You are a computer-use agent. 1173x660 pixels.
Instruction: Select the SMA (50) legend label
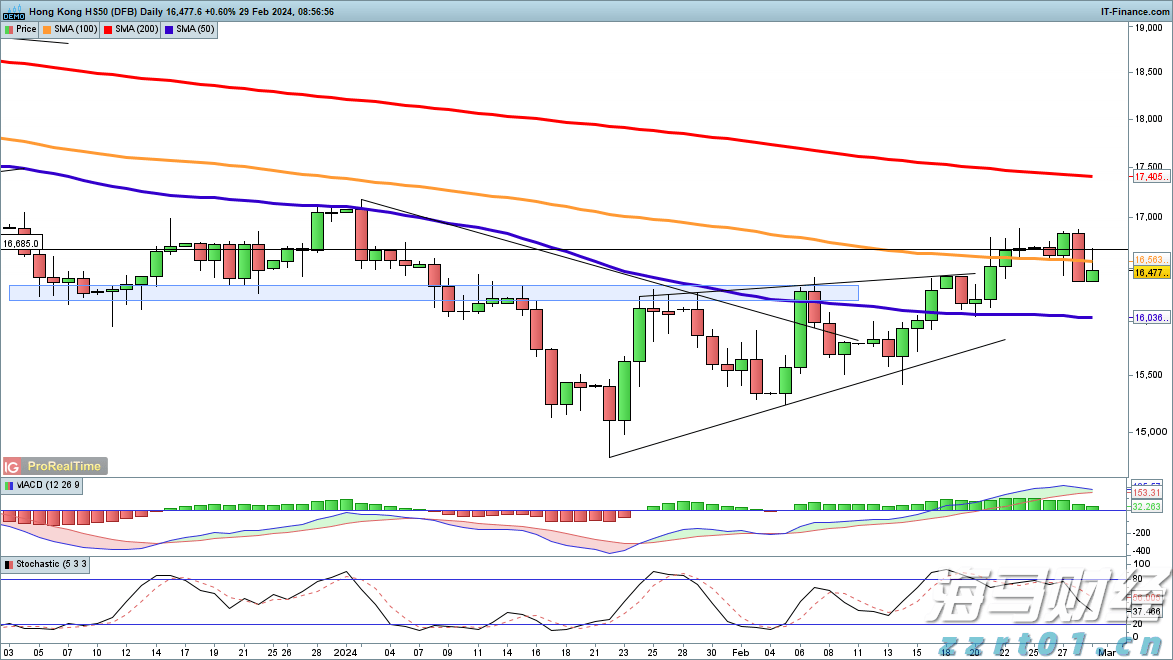point(195,30)
